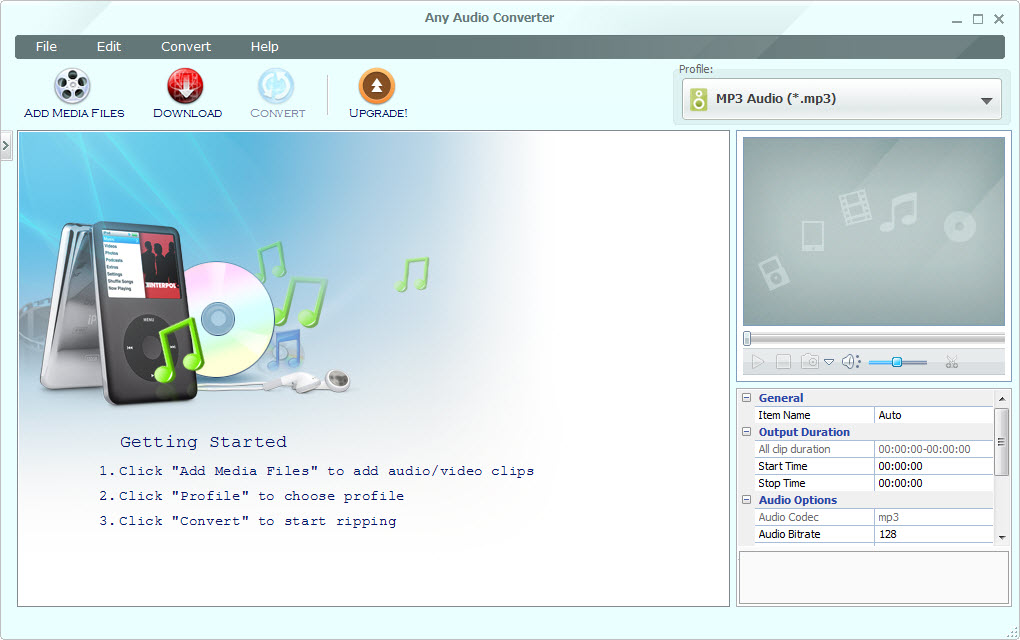Click the Add Media Files label
The width and height of the screenshot is (1020, 640).
coord(74,113)
